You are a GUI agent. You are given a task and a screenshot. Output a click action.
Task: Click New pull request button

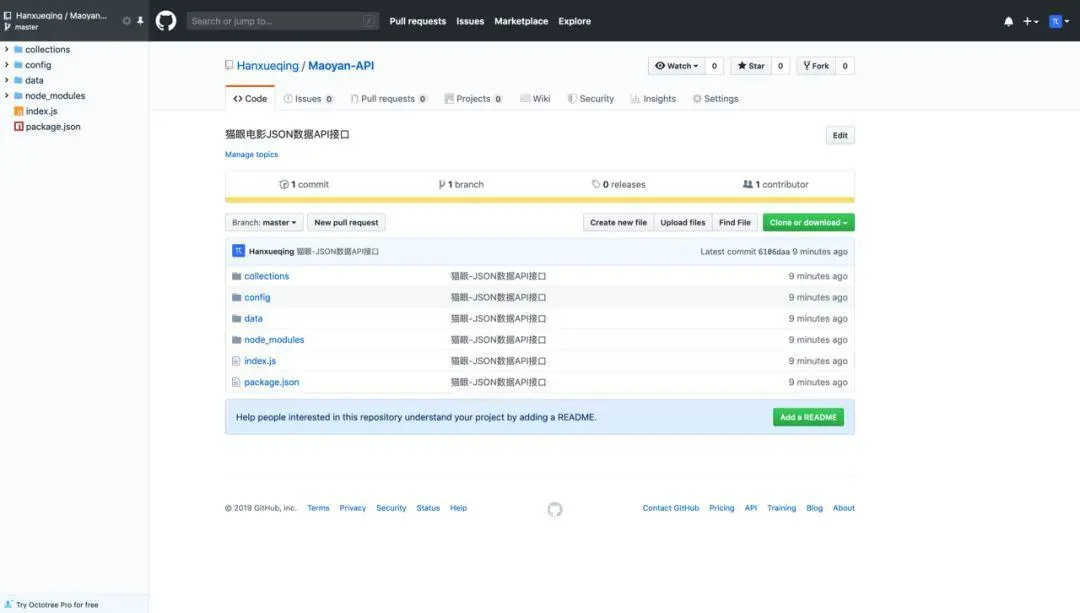click(346, 222)
